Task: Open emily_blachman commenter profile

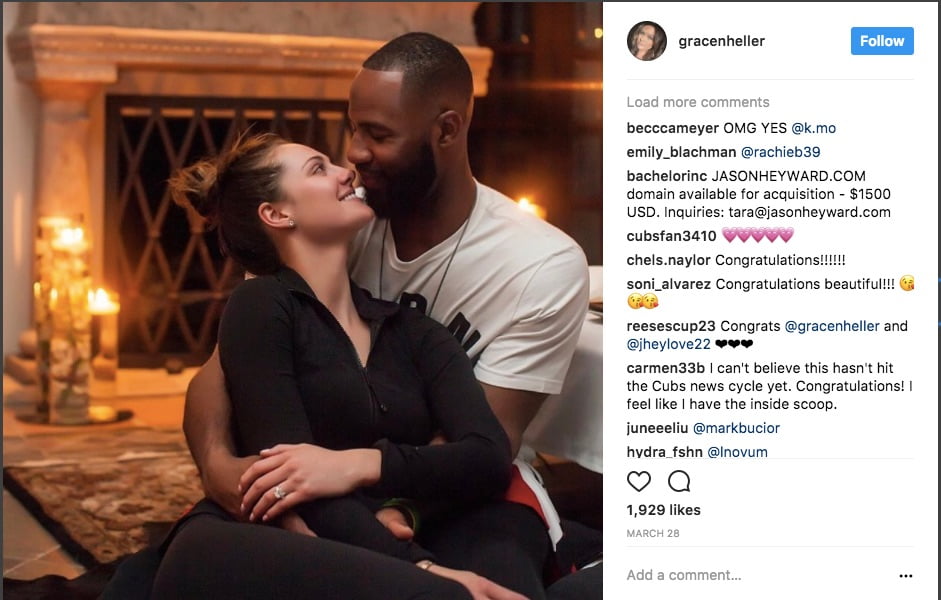Action: coord(681,152)
